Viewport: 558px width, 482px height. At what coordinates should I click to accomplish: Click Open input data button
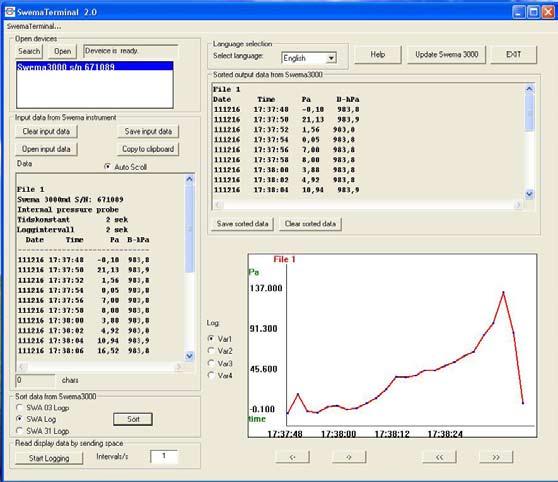coord(46,149)
